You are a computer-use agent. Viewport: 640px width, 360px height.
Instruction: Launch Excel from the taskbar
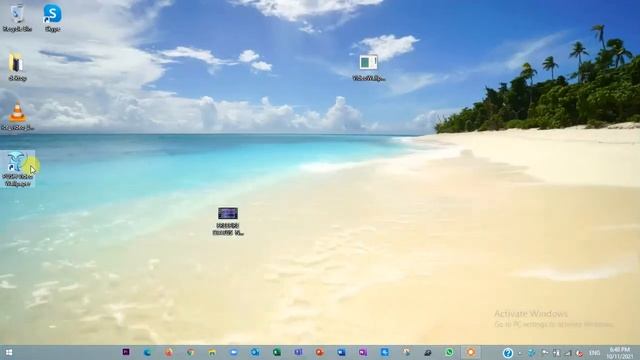click(277, 352)
